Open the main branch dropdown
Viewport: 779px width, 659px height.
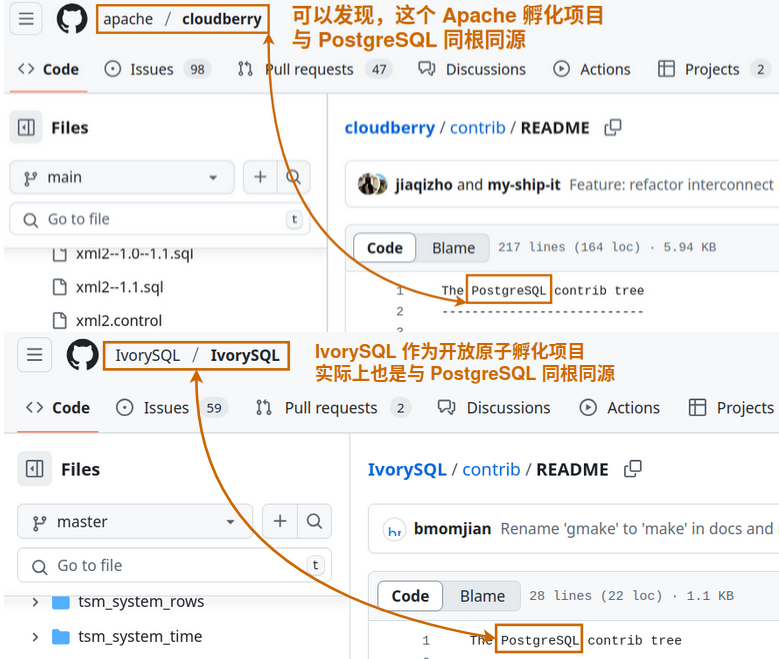pyautogui.click(x=122, y=177)
